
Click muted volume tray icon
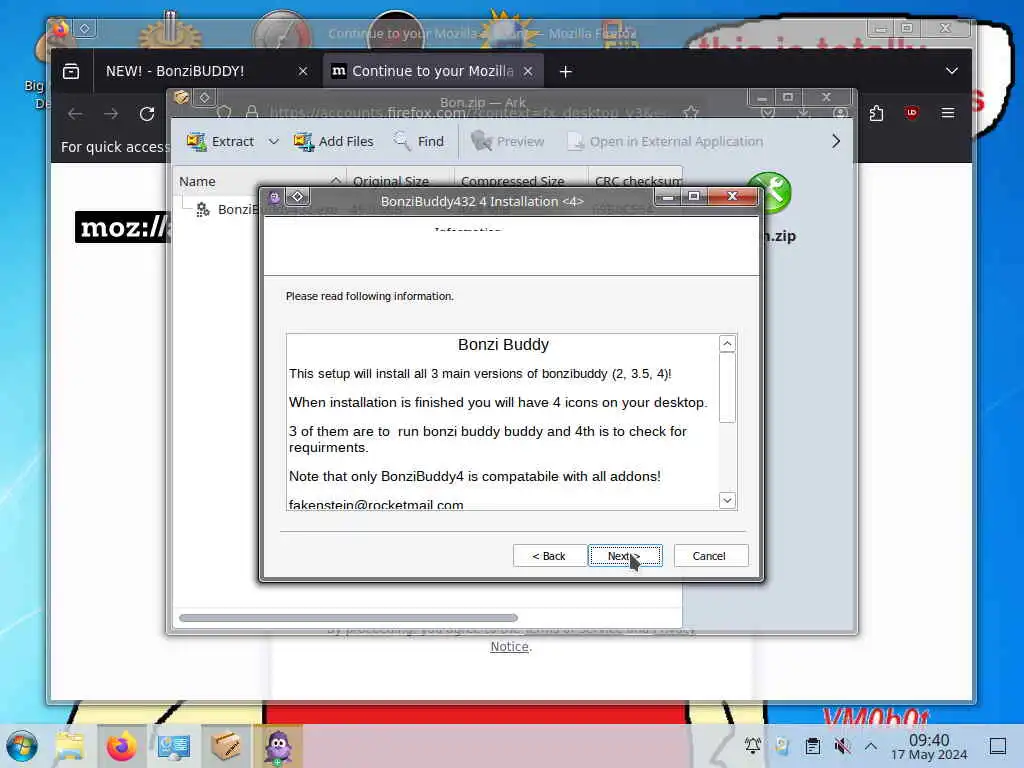point(842,745)
